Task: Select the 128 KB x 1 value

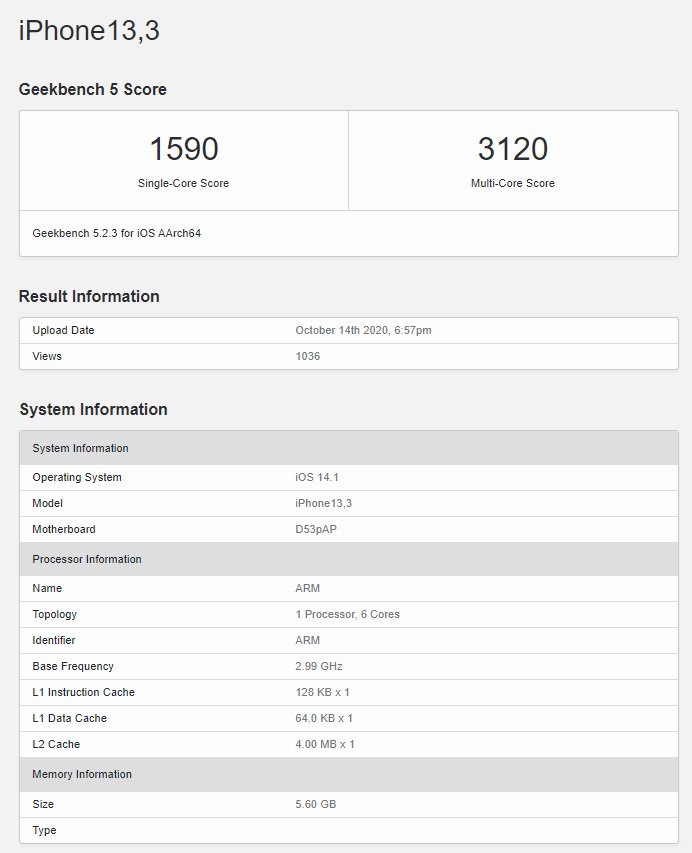Action: 322,693
